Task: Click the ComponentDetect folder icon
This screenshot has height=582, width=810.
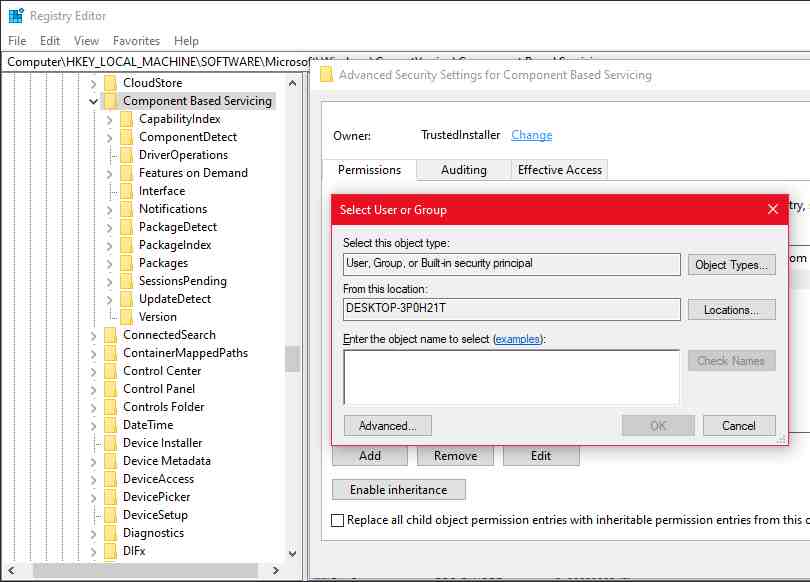Action: pyautogui.click(x=127, y=137)
